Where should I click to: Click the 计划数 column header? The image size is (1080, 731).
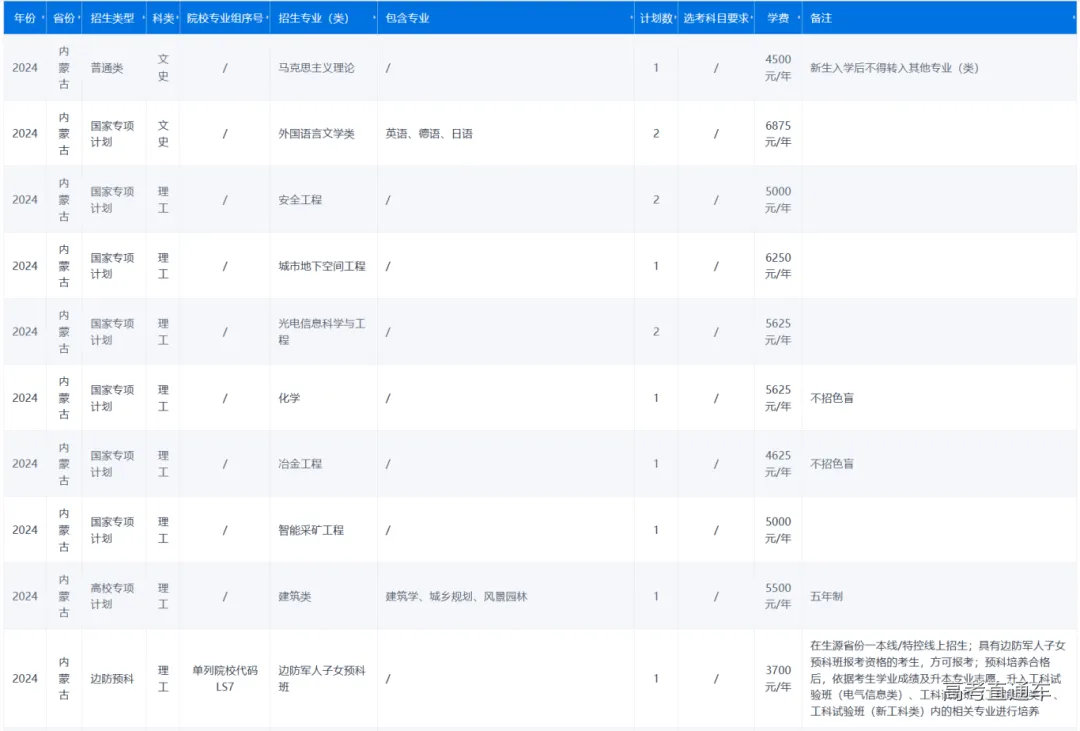click(655, 18)
